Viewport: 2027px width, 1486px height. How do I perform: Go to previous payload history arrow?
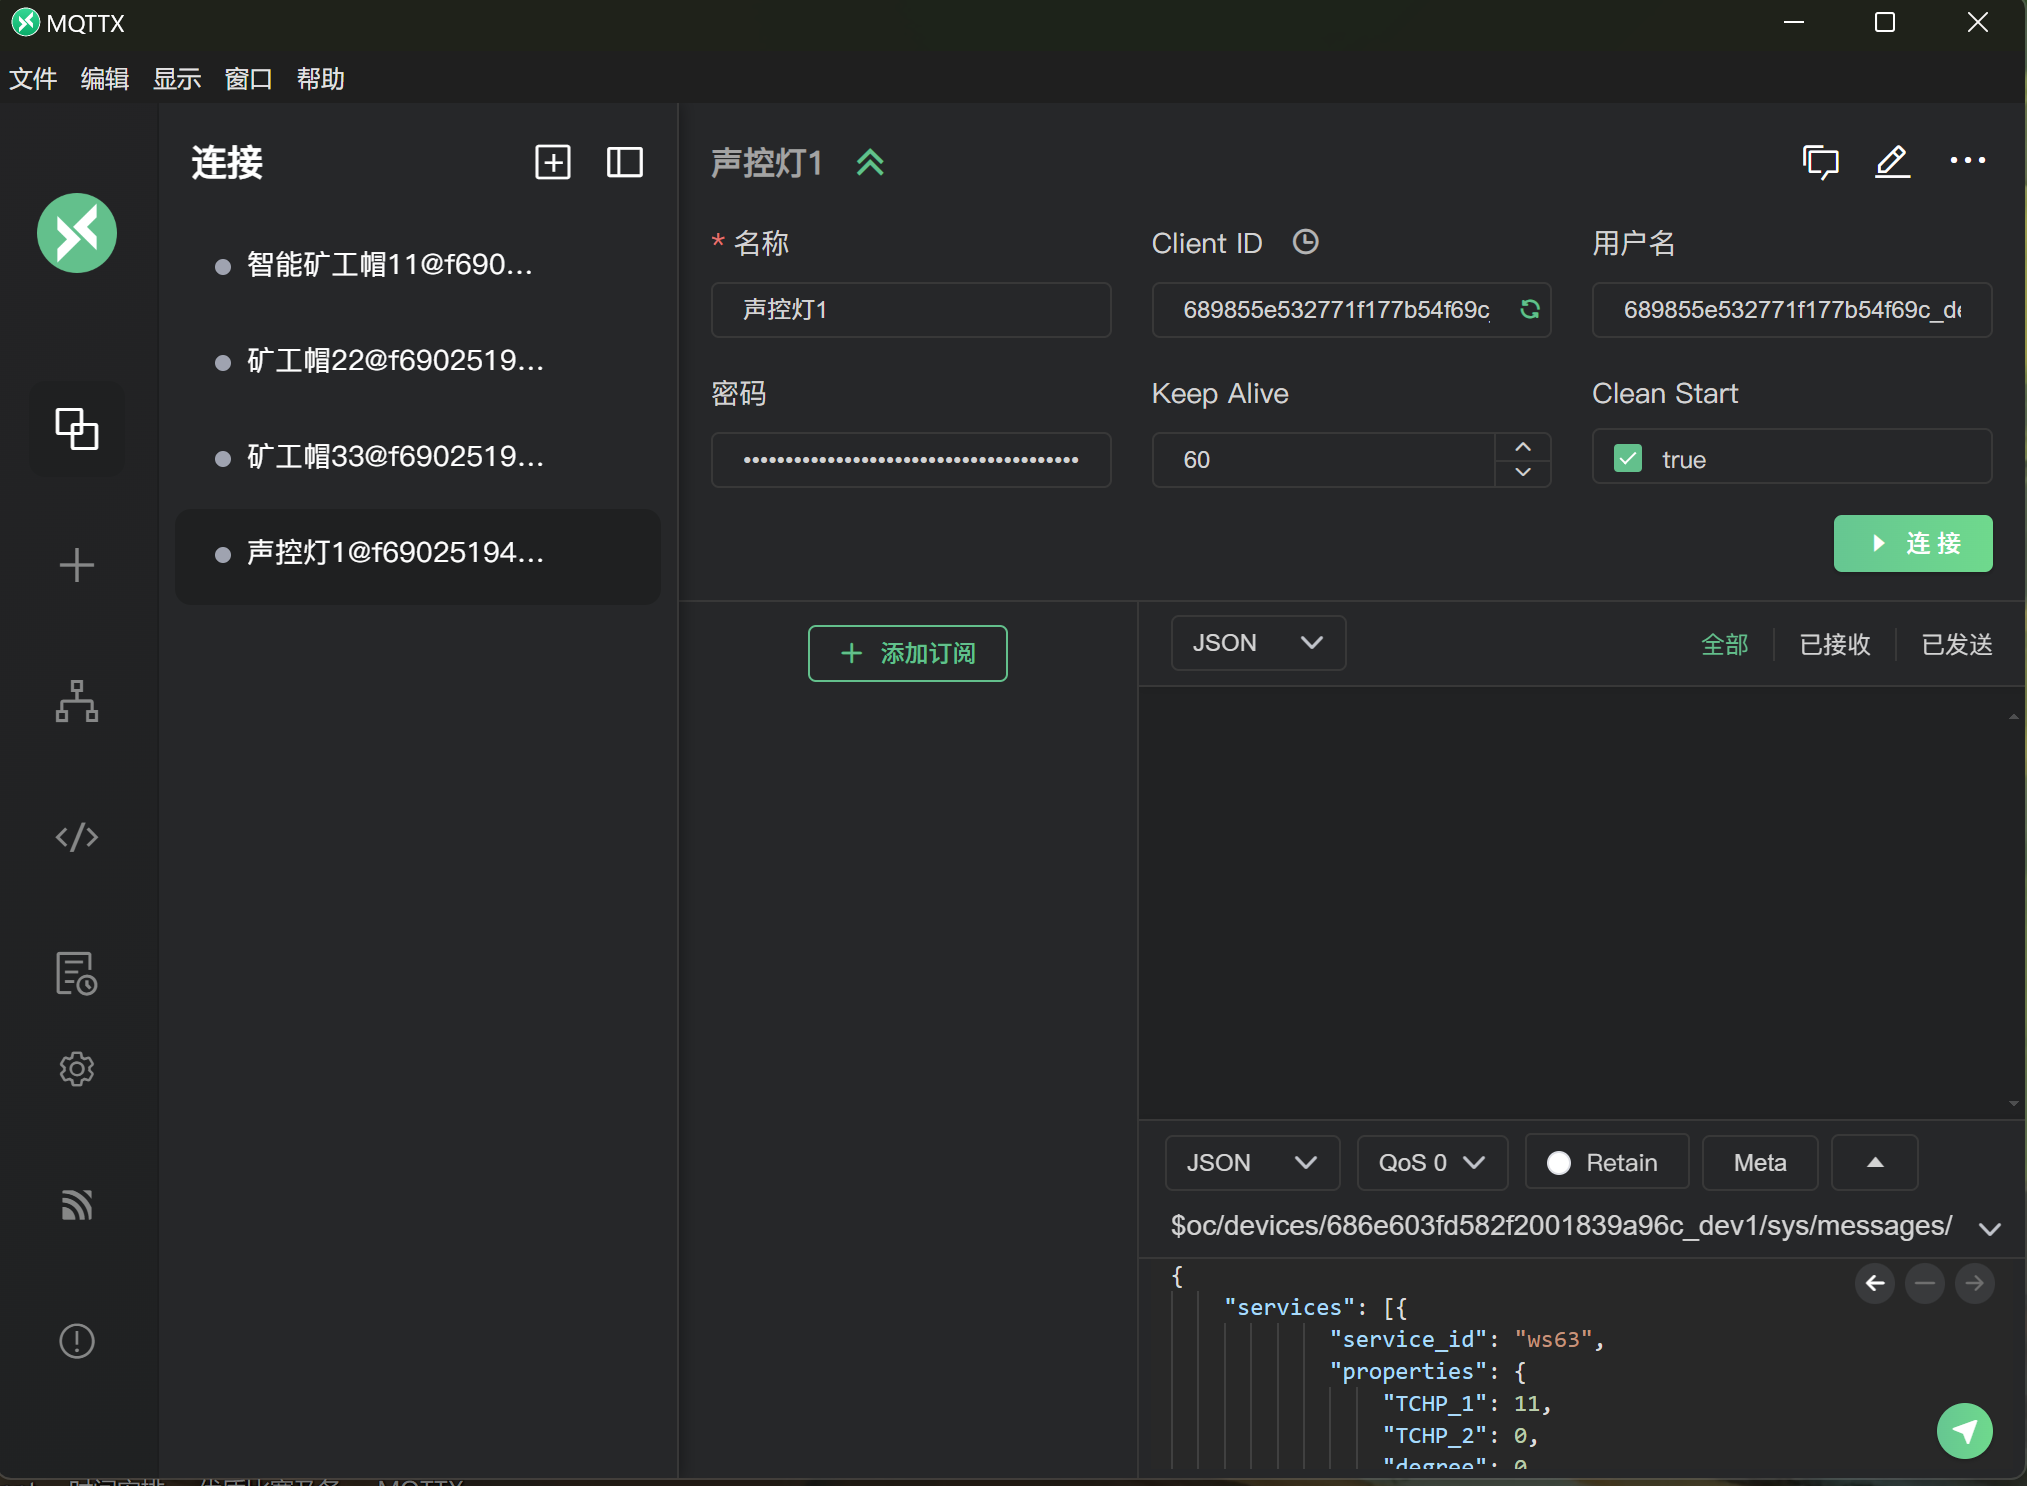1875,1283
